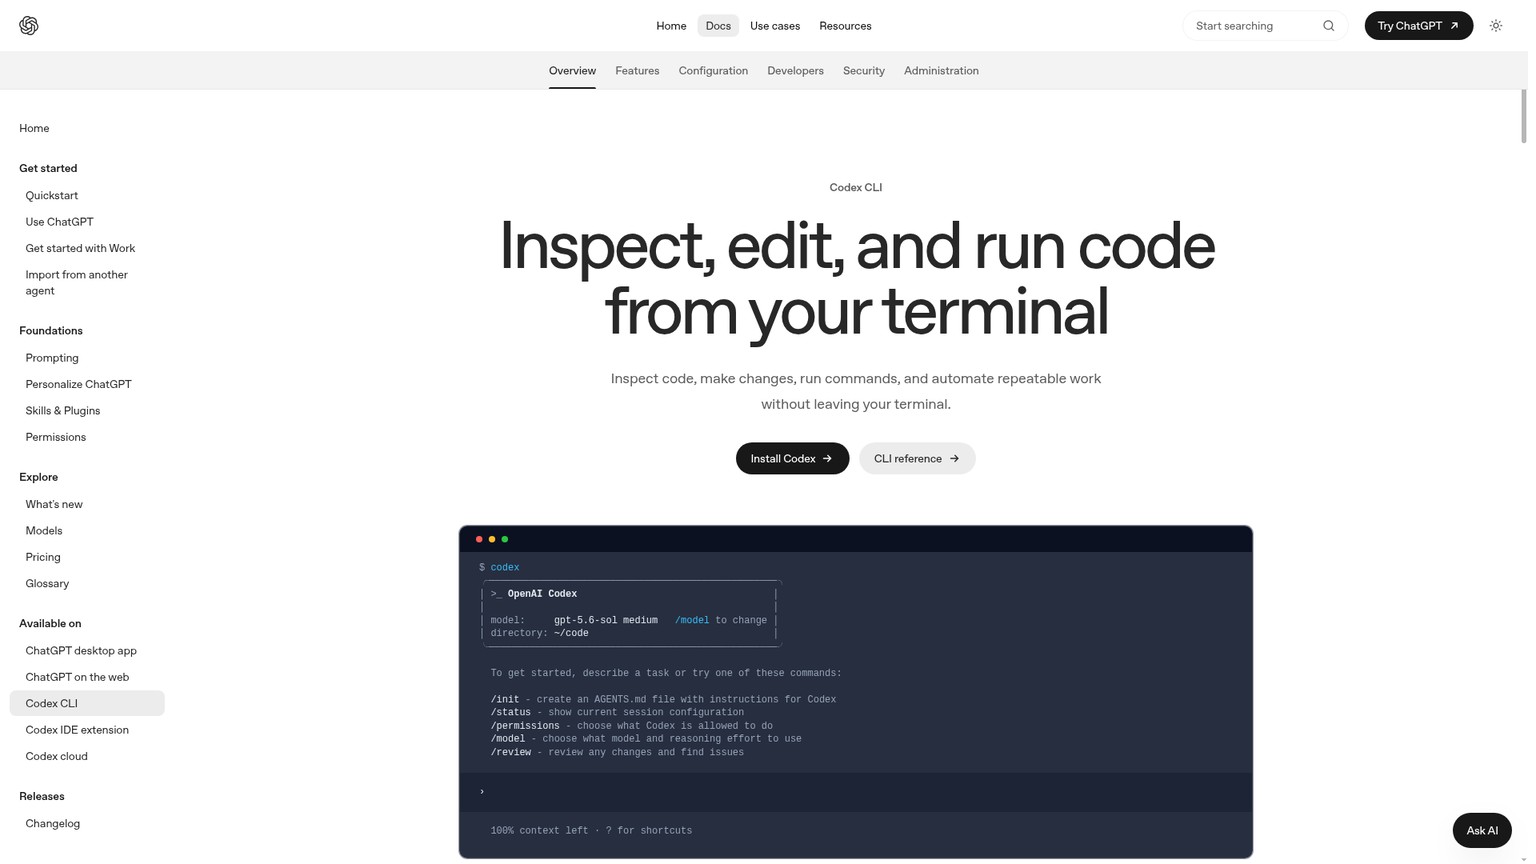Click the Codex CLI label above headline
This screenshot has width=1536, height=864.
tap(856, 188)
